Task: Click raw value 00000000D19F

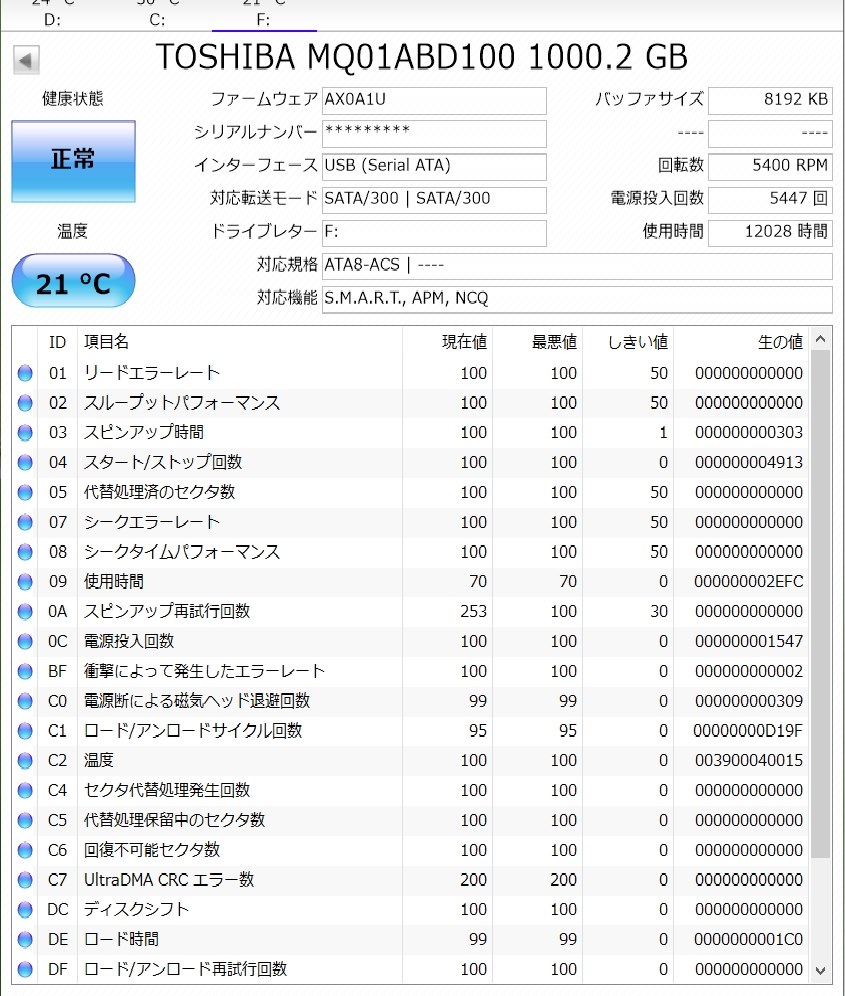Action: [x=748, y=731]
